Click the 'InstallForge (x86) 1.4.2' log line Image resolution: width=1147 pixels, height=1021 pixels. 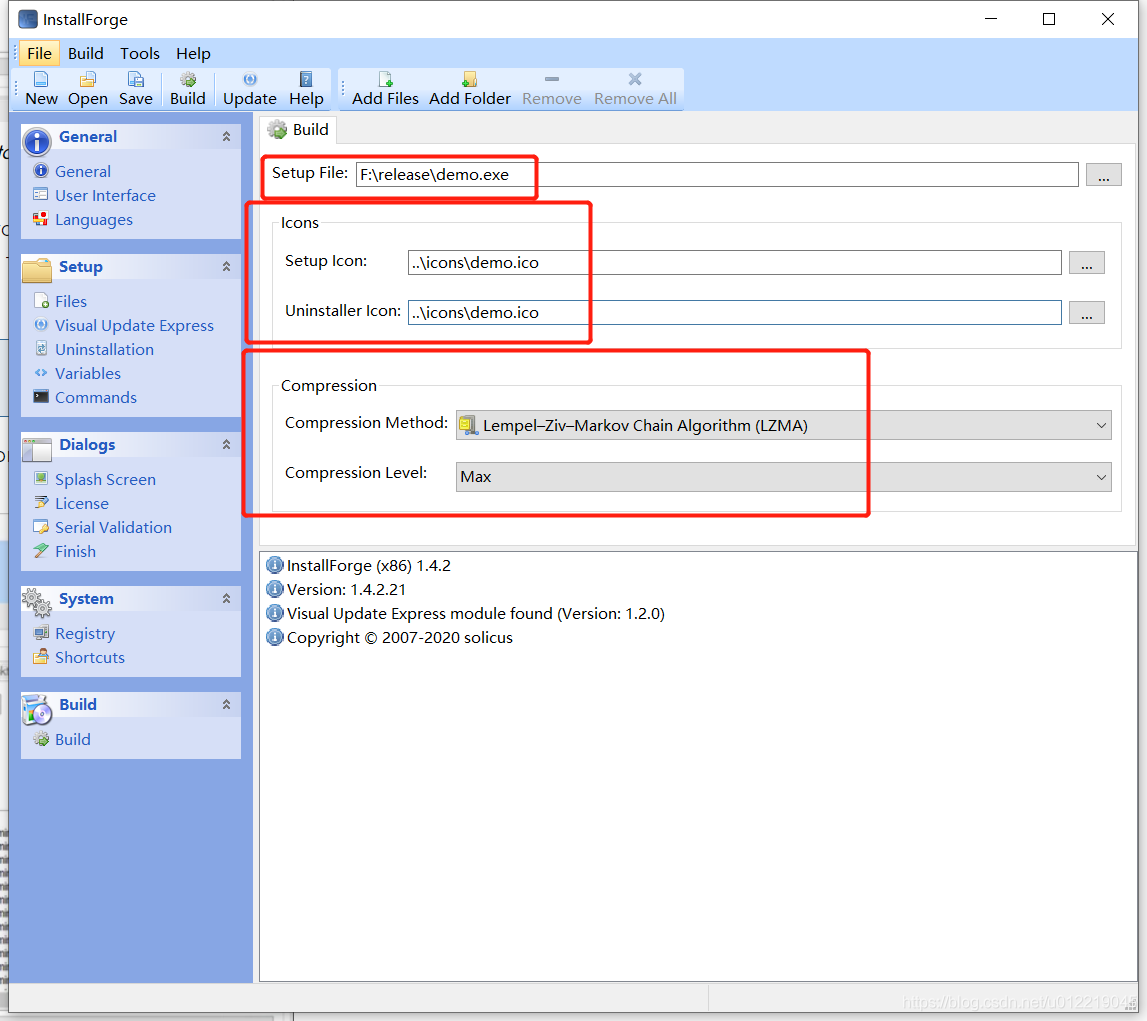tap(369, 565)
